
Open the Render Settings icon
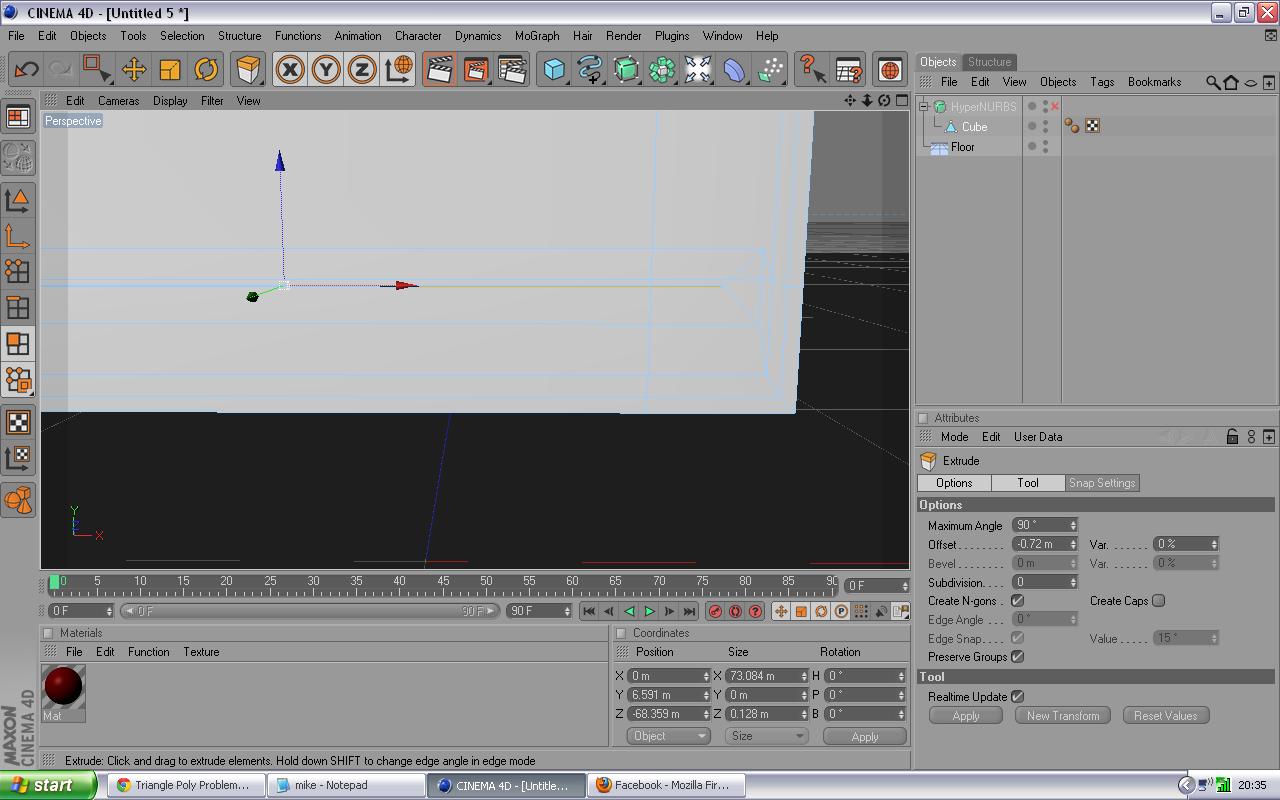(x=512, y=69)
